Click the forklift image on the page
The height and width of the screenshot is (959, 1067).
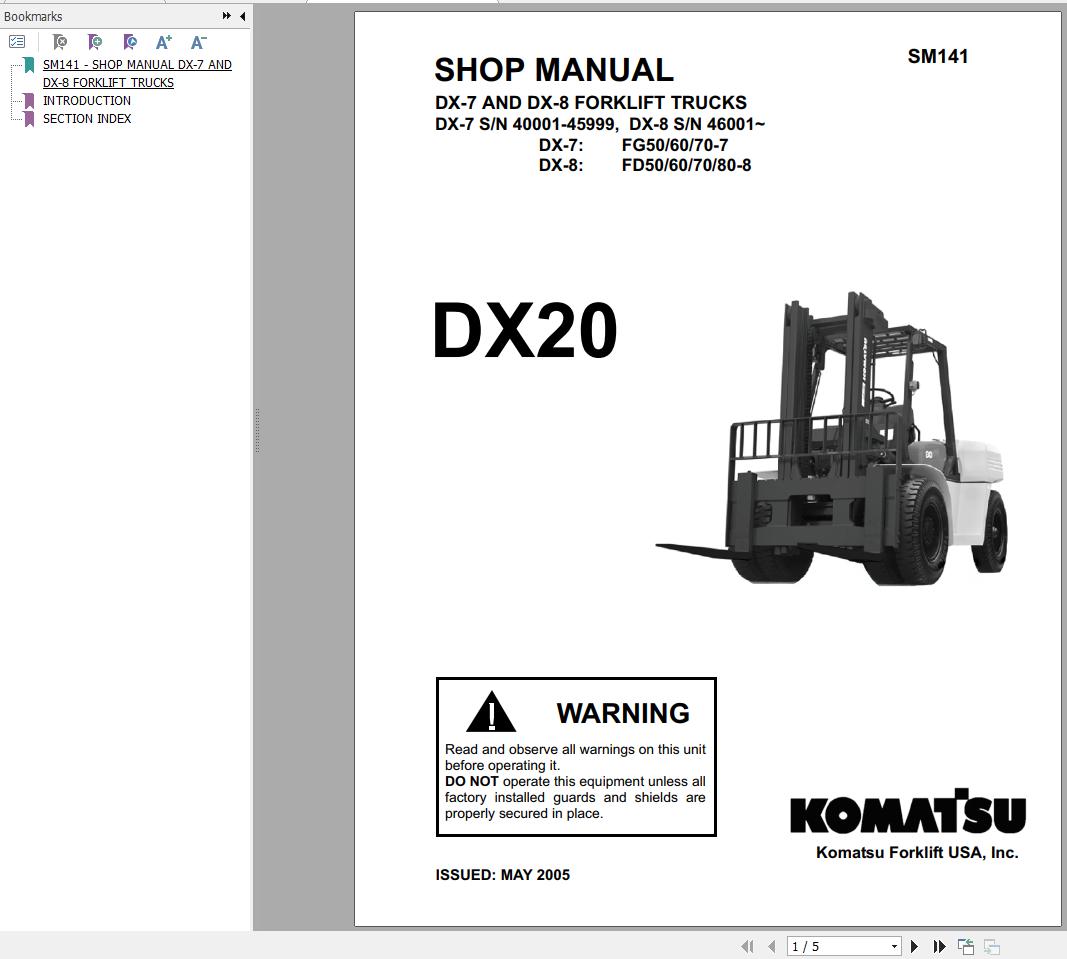click(x=832, y=438)
